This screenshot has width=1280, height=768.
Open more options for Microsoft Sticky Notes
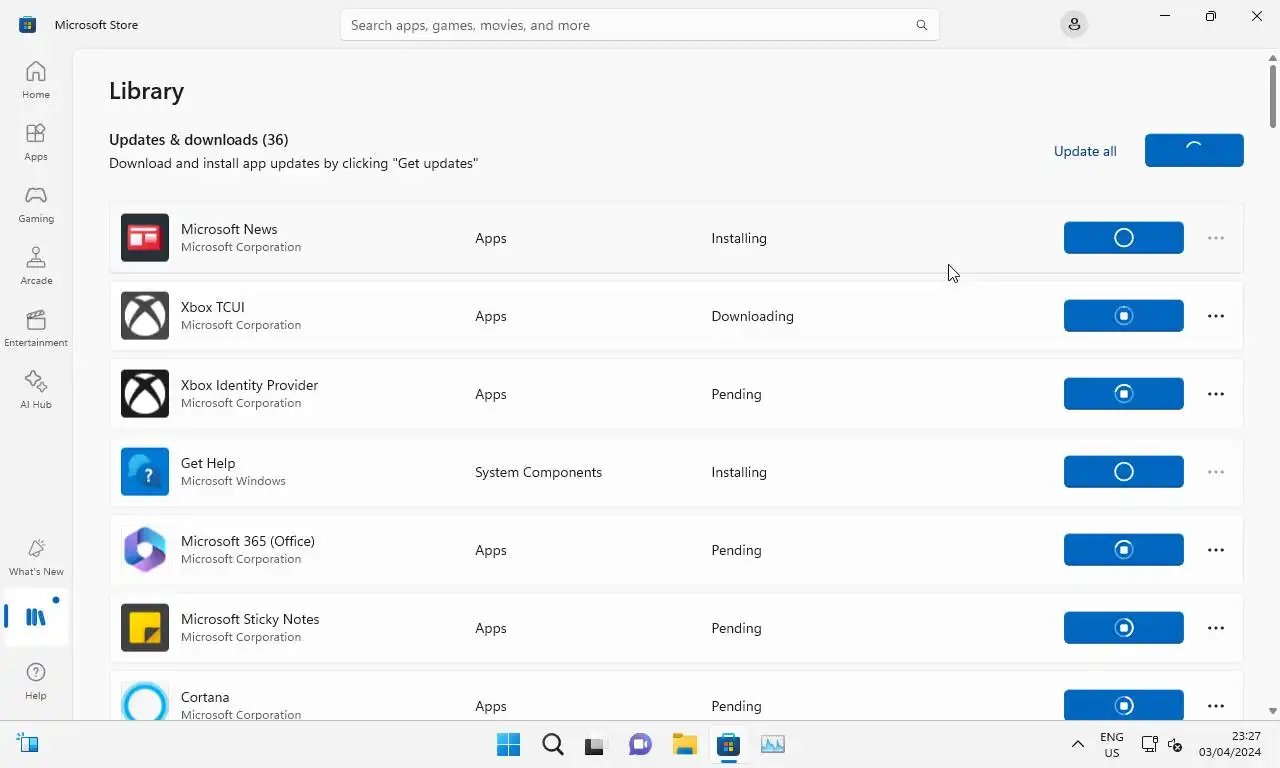pos(1216,628)
